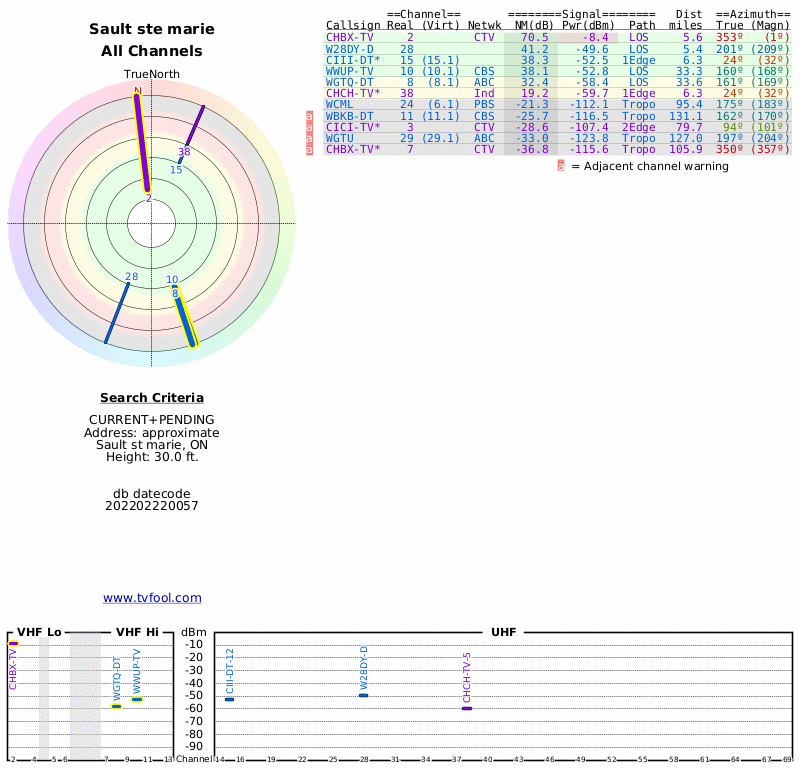800x768 pixels.
Task: Click the NM(dB) column header
Action: (534, 25)
